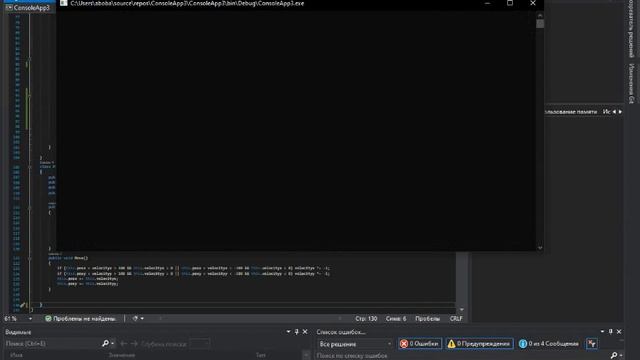Click the 'this.posx += this.velocityx;' code line
Viewport: 640px width, 360px height.
[x=87, y=279]
